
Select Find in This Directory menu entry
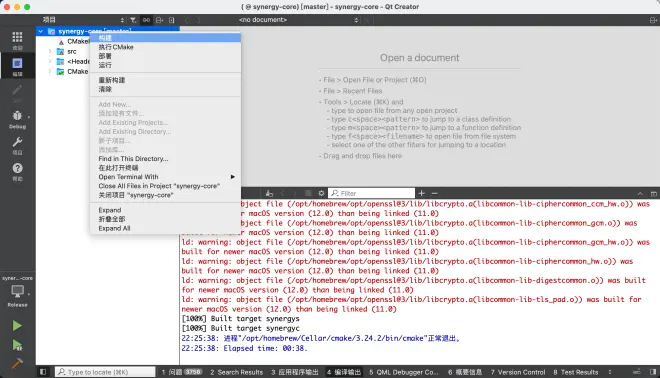point(165,159)
